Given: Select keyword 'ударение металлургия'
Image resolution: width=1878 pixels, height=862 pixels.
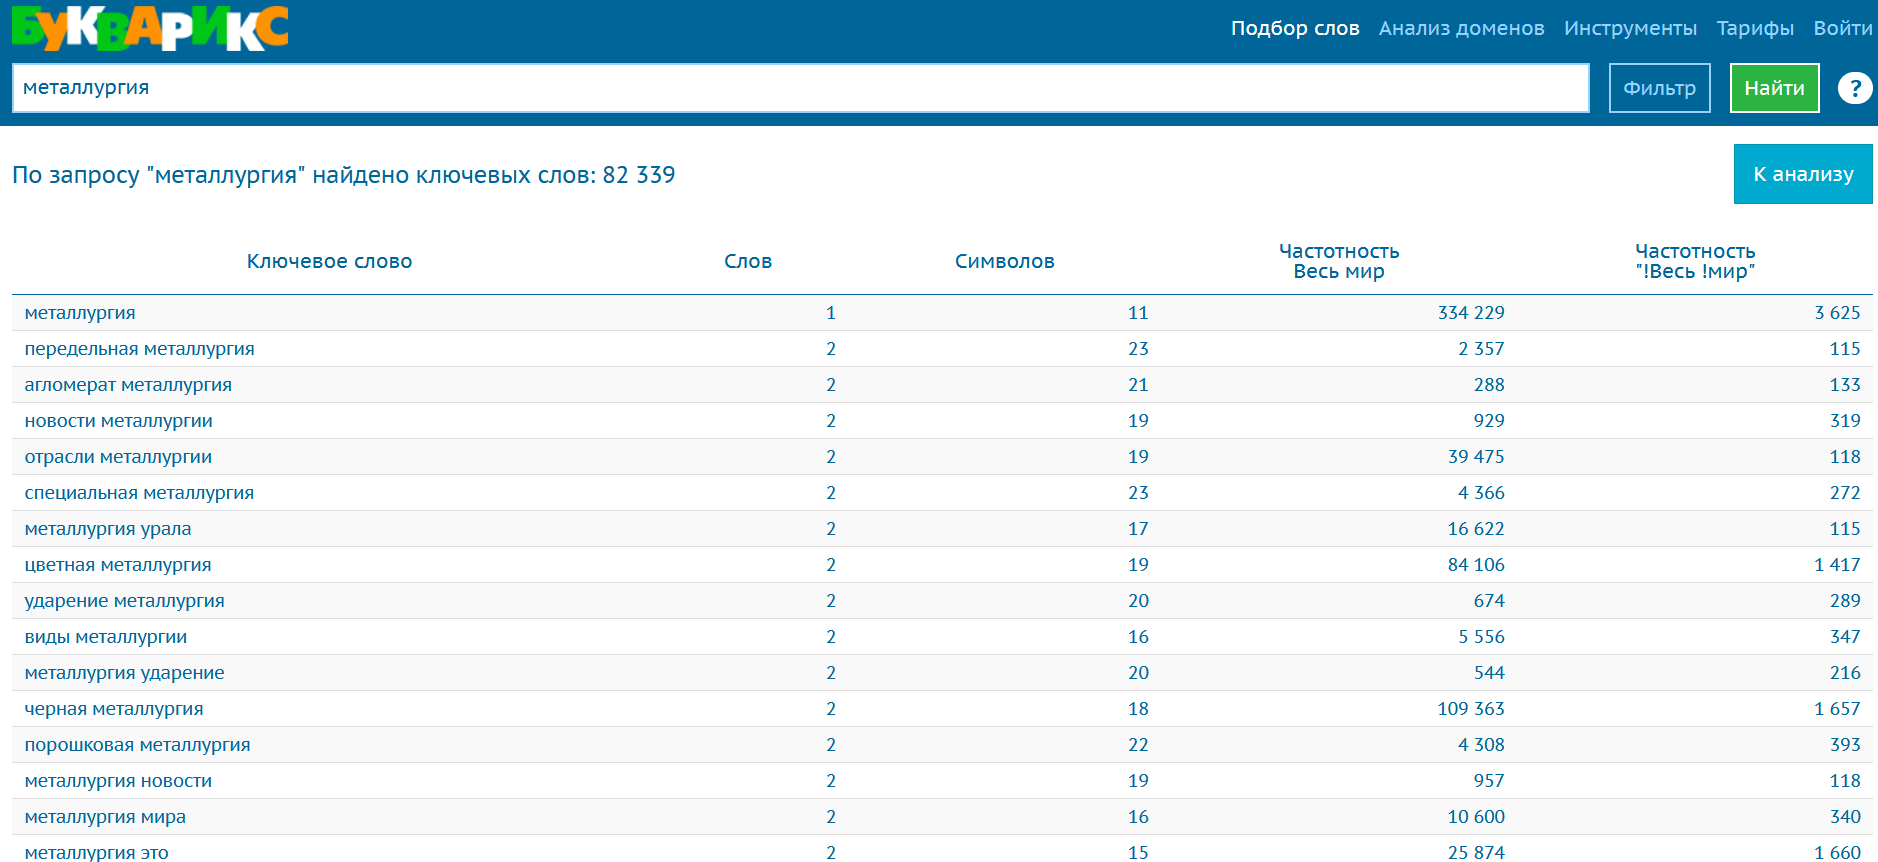Looking at the screenshot, I should tap(124, 601).
